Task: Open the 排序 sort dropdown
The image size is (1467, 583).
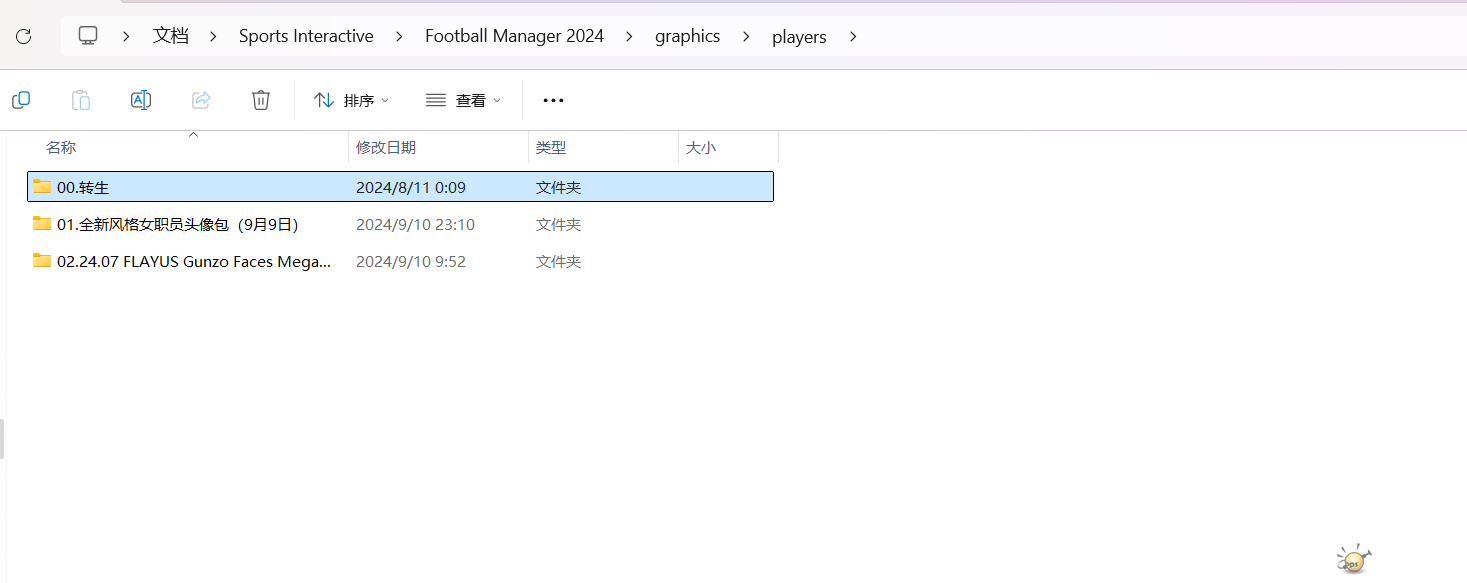Action: click(352, 100)
